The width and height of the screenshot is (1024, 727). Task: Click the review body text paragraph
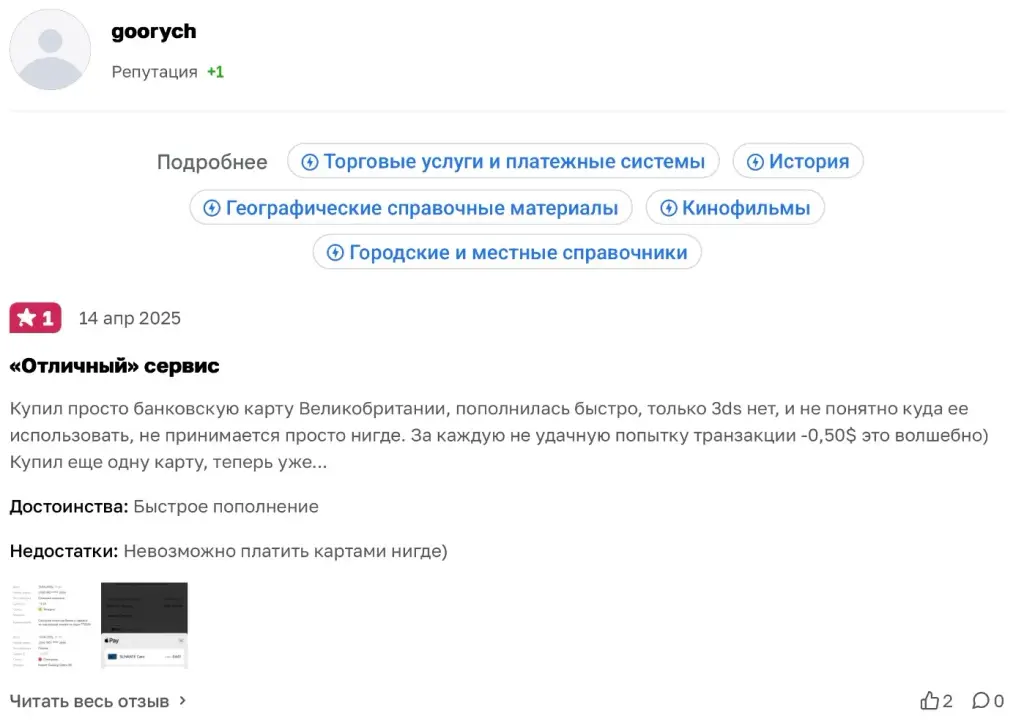[499, 435]
